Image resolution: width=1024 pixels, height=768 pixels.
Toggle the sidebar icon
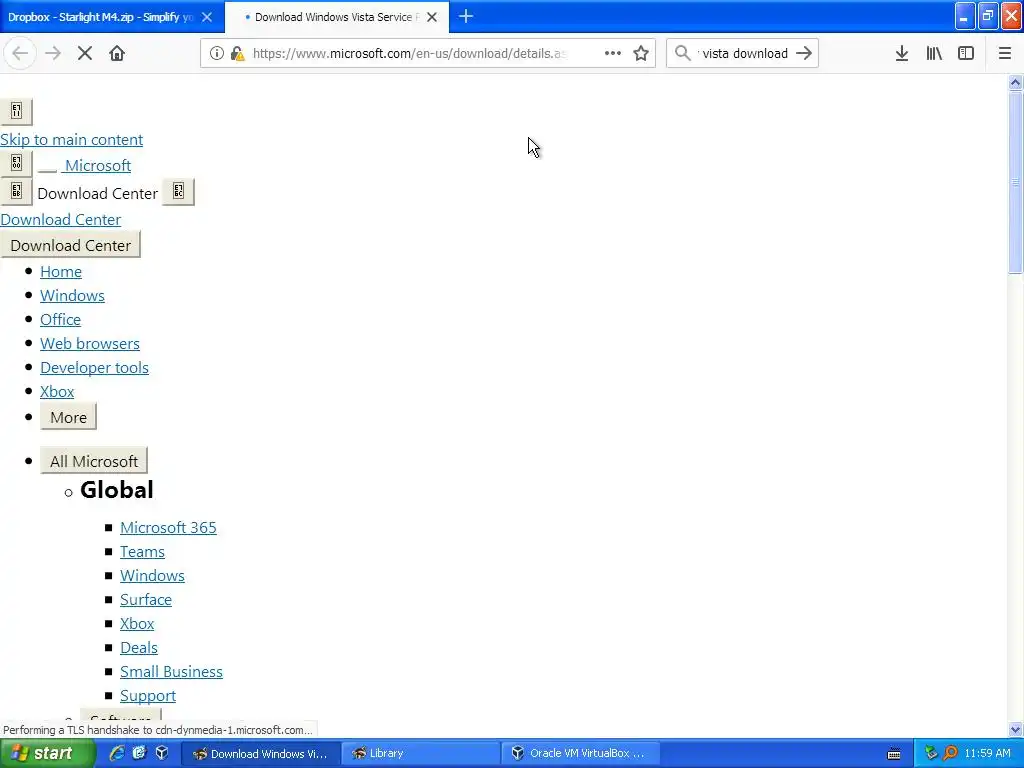[x=966, y=54]
